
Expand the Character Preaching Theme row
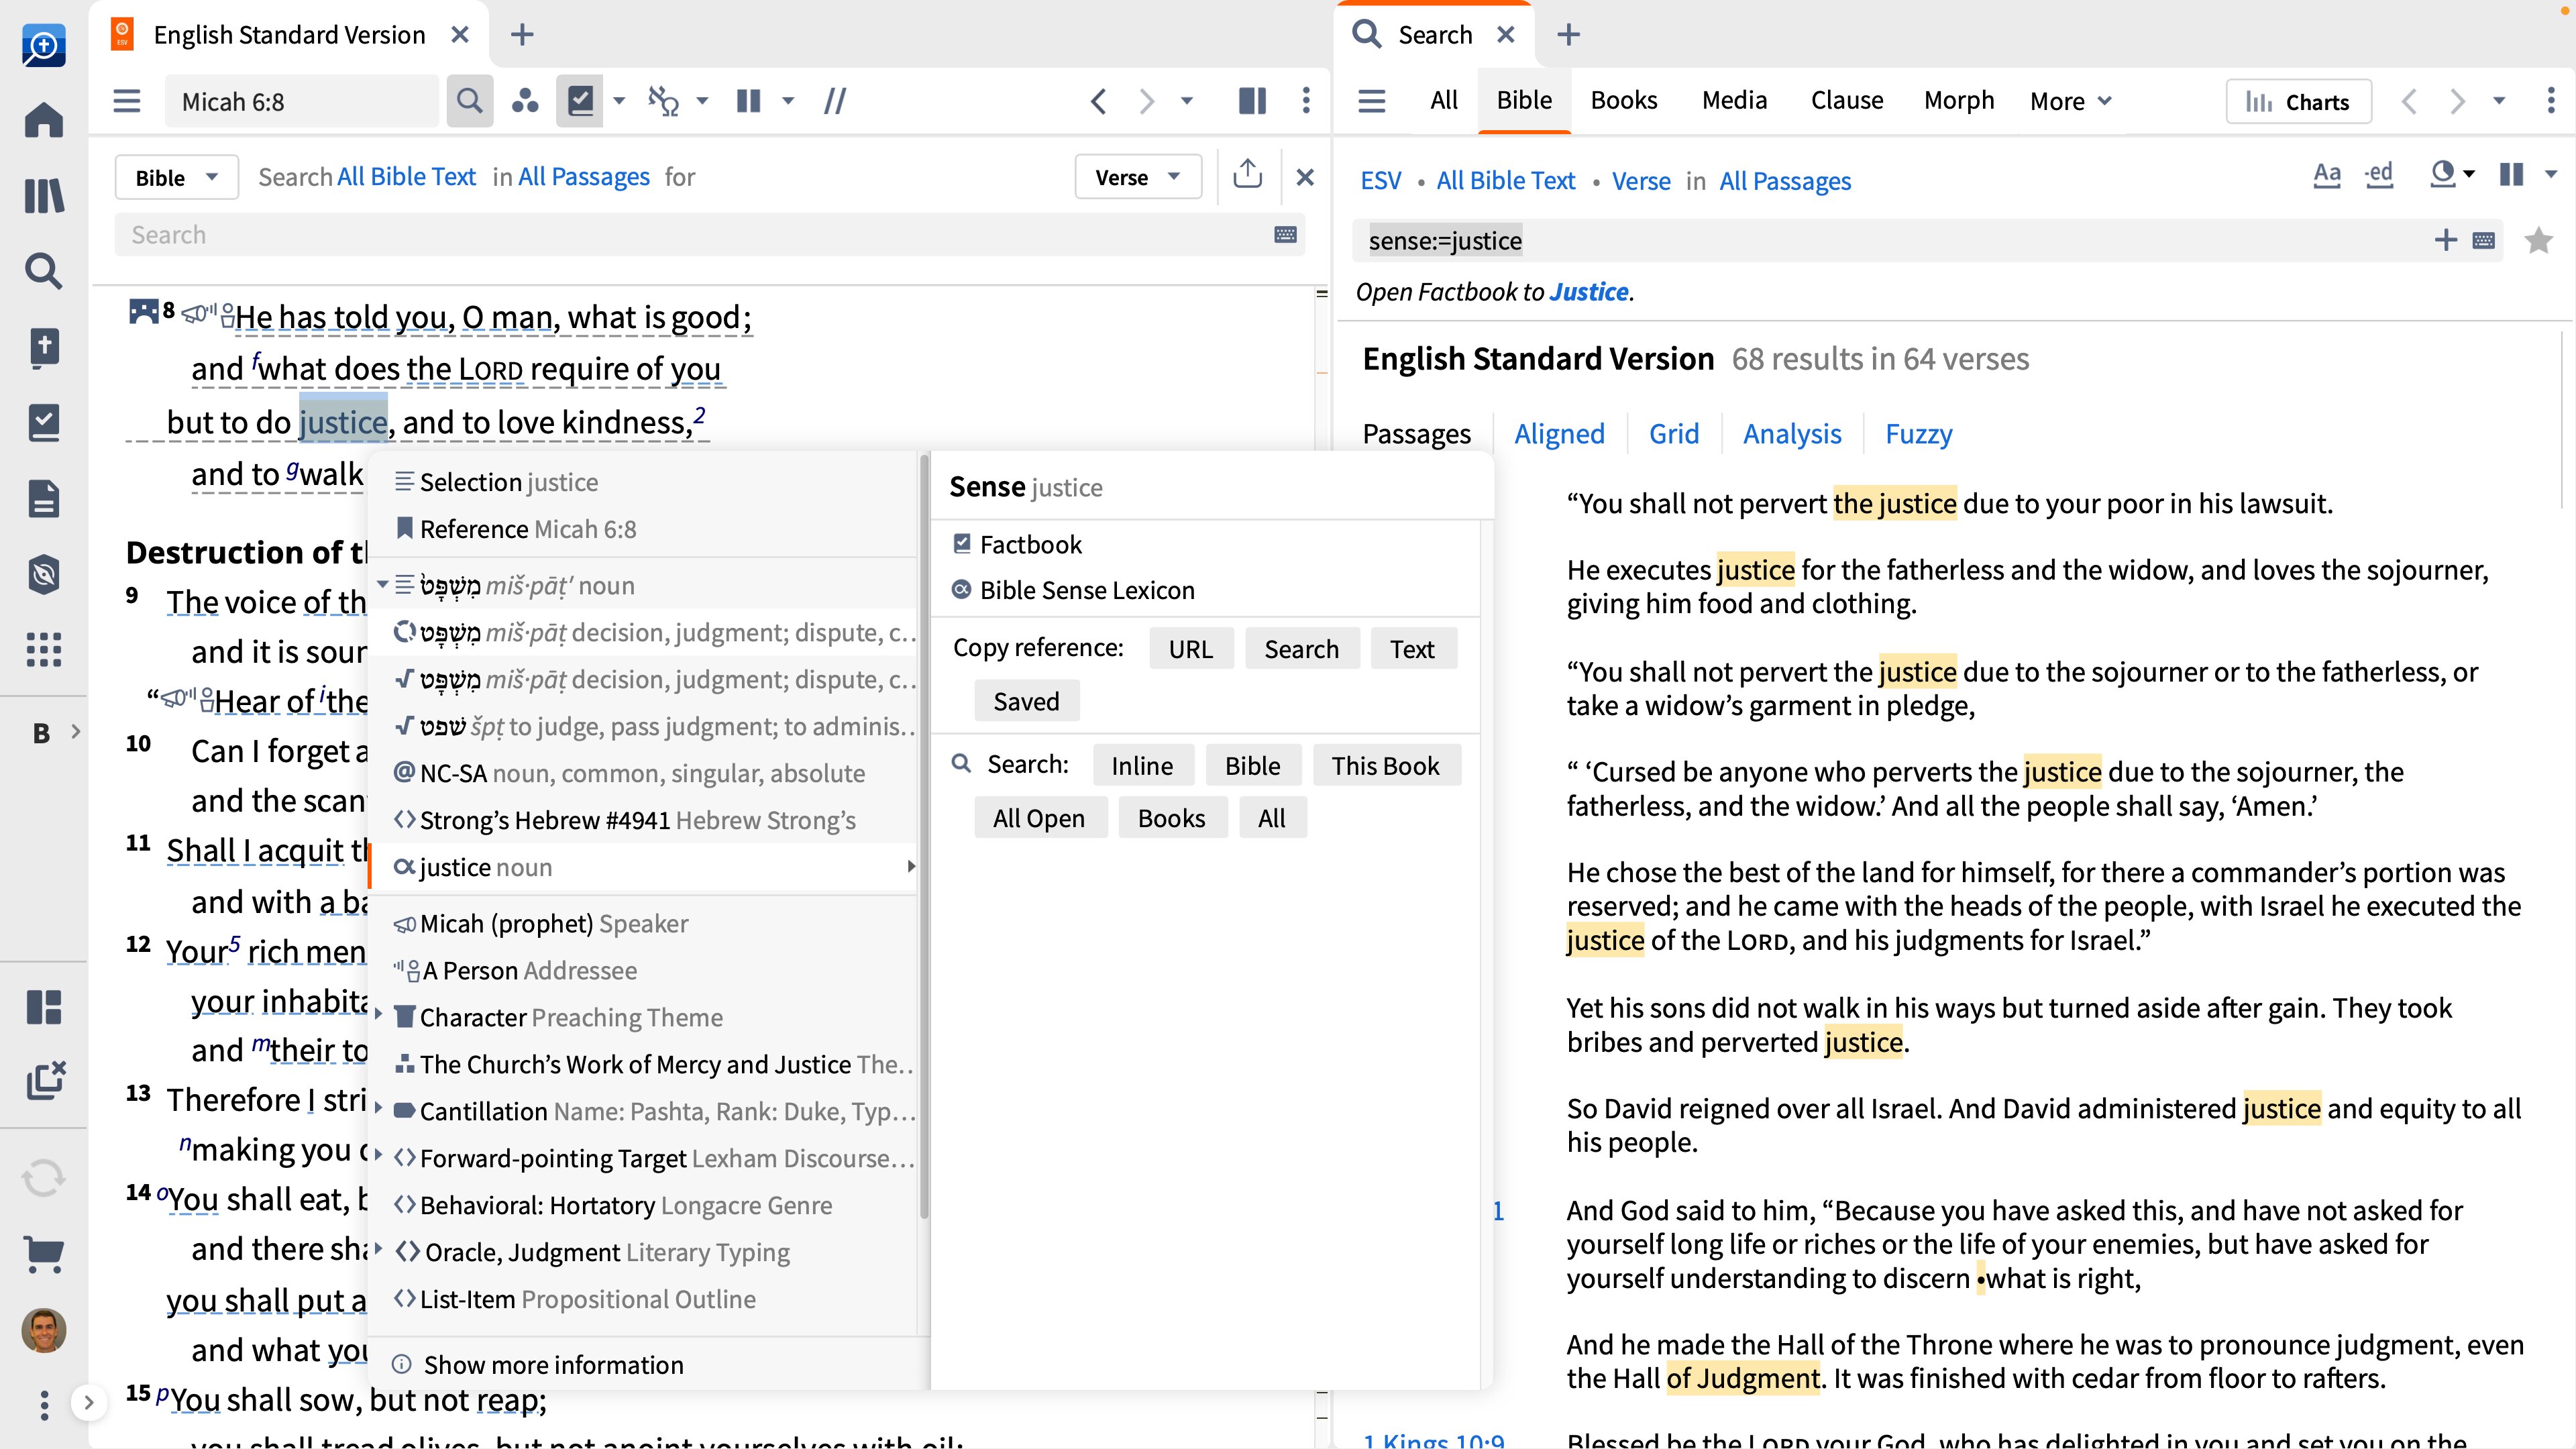tap(379, 1015)
